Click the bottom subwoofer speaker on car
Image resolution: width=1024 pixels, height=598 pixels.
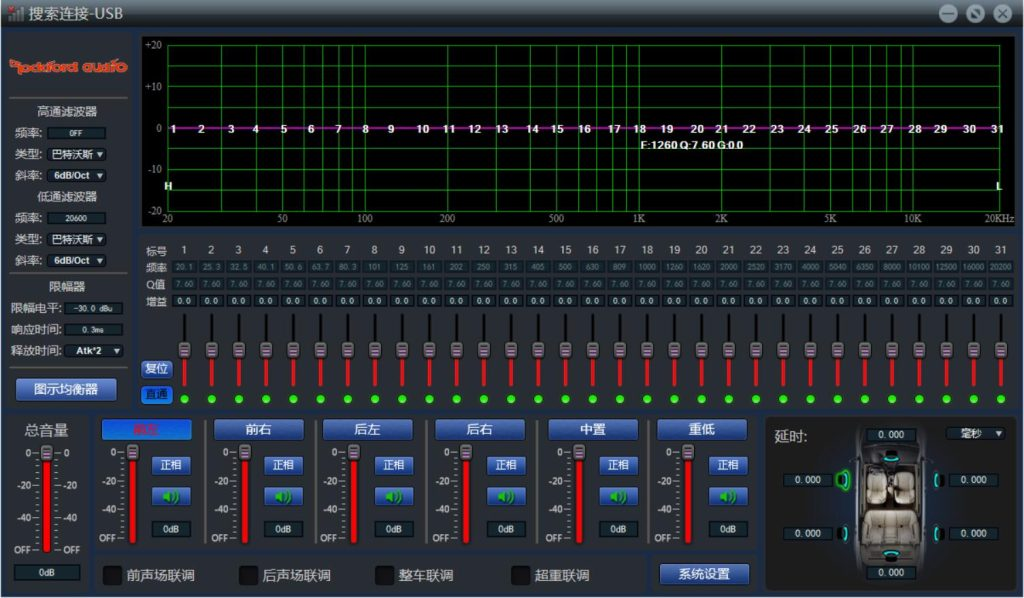(x=890, y=555)
